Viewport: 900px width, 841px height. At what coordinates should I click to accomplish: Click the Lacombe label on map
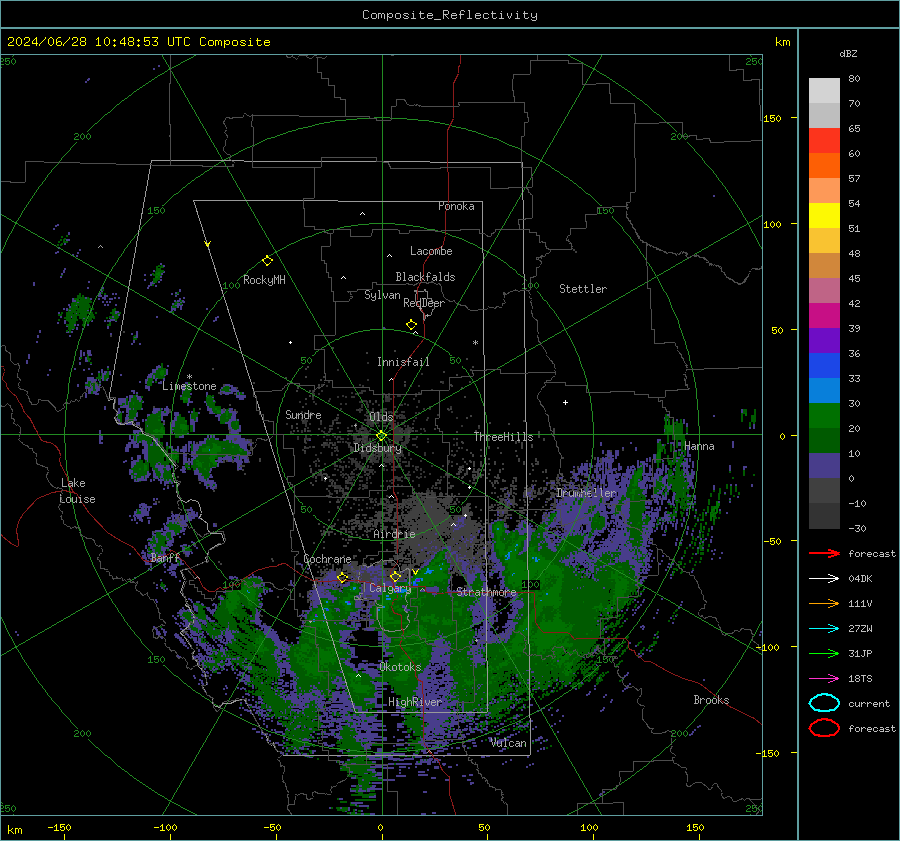click(x=431, y=251)
